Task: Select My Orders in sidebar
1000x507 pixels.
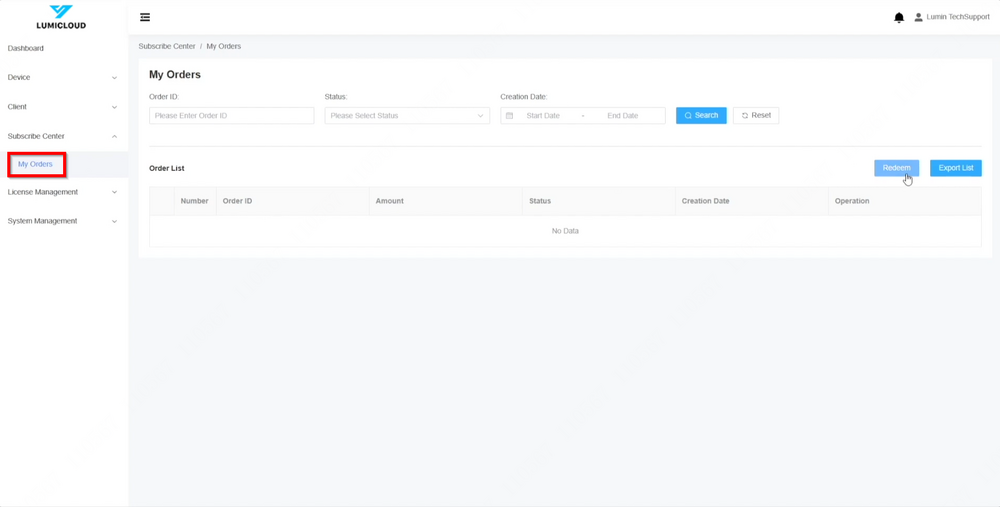Action: pyautogui.click(x=36, y=164)
